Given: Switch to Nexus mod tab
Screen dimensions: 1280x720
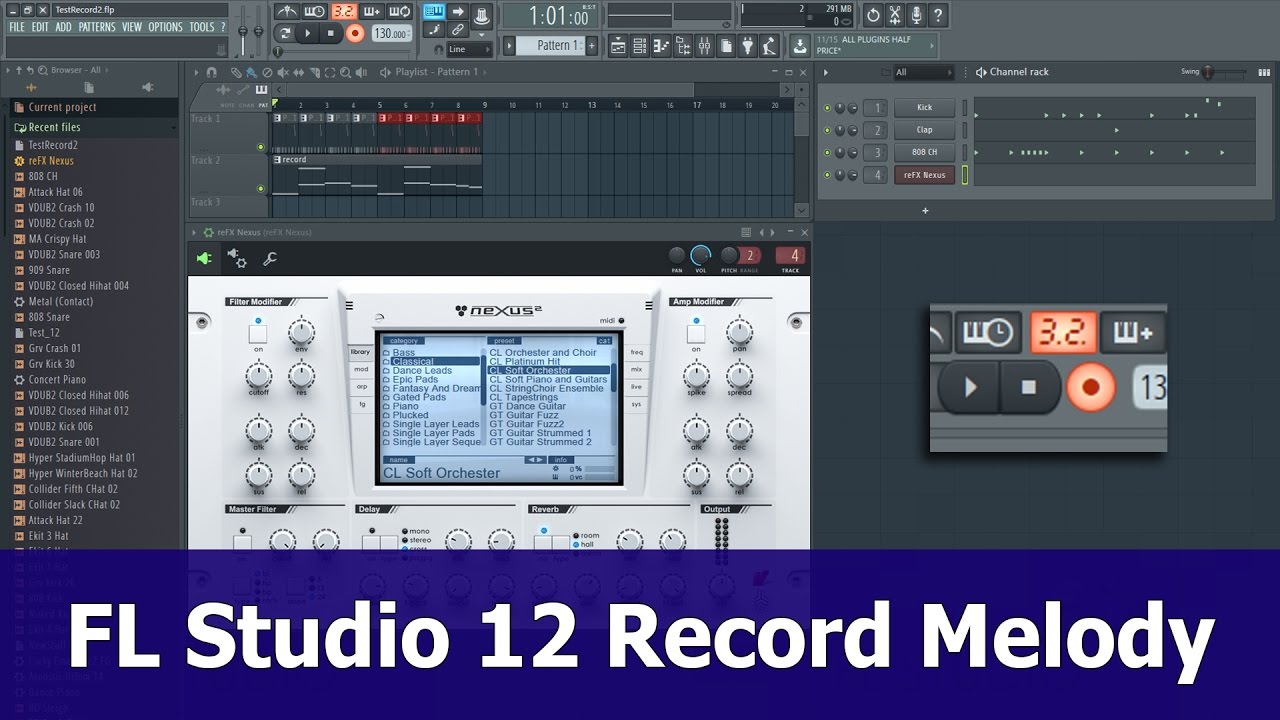Looking at the screenshot, I should (360, 369).
